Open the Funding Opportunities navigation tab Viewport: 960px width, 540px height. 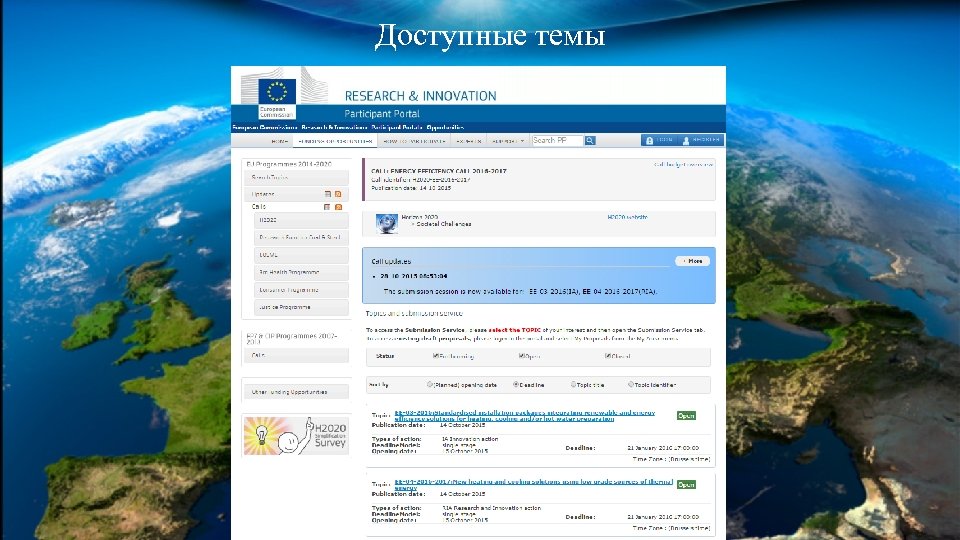point(335,141)
